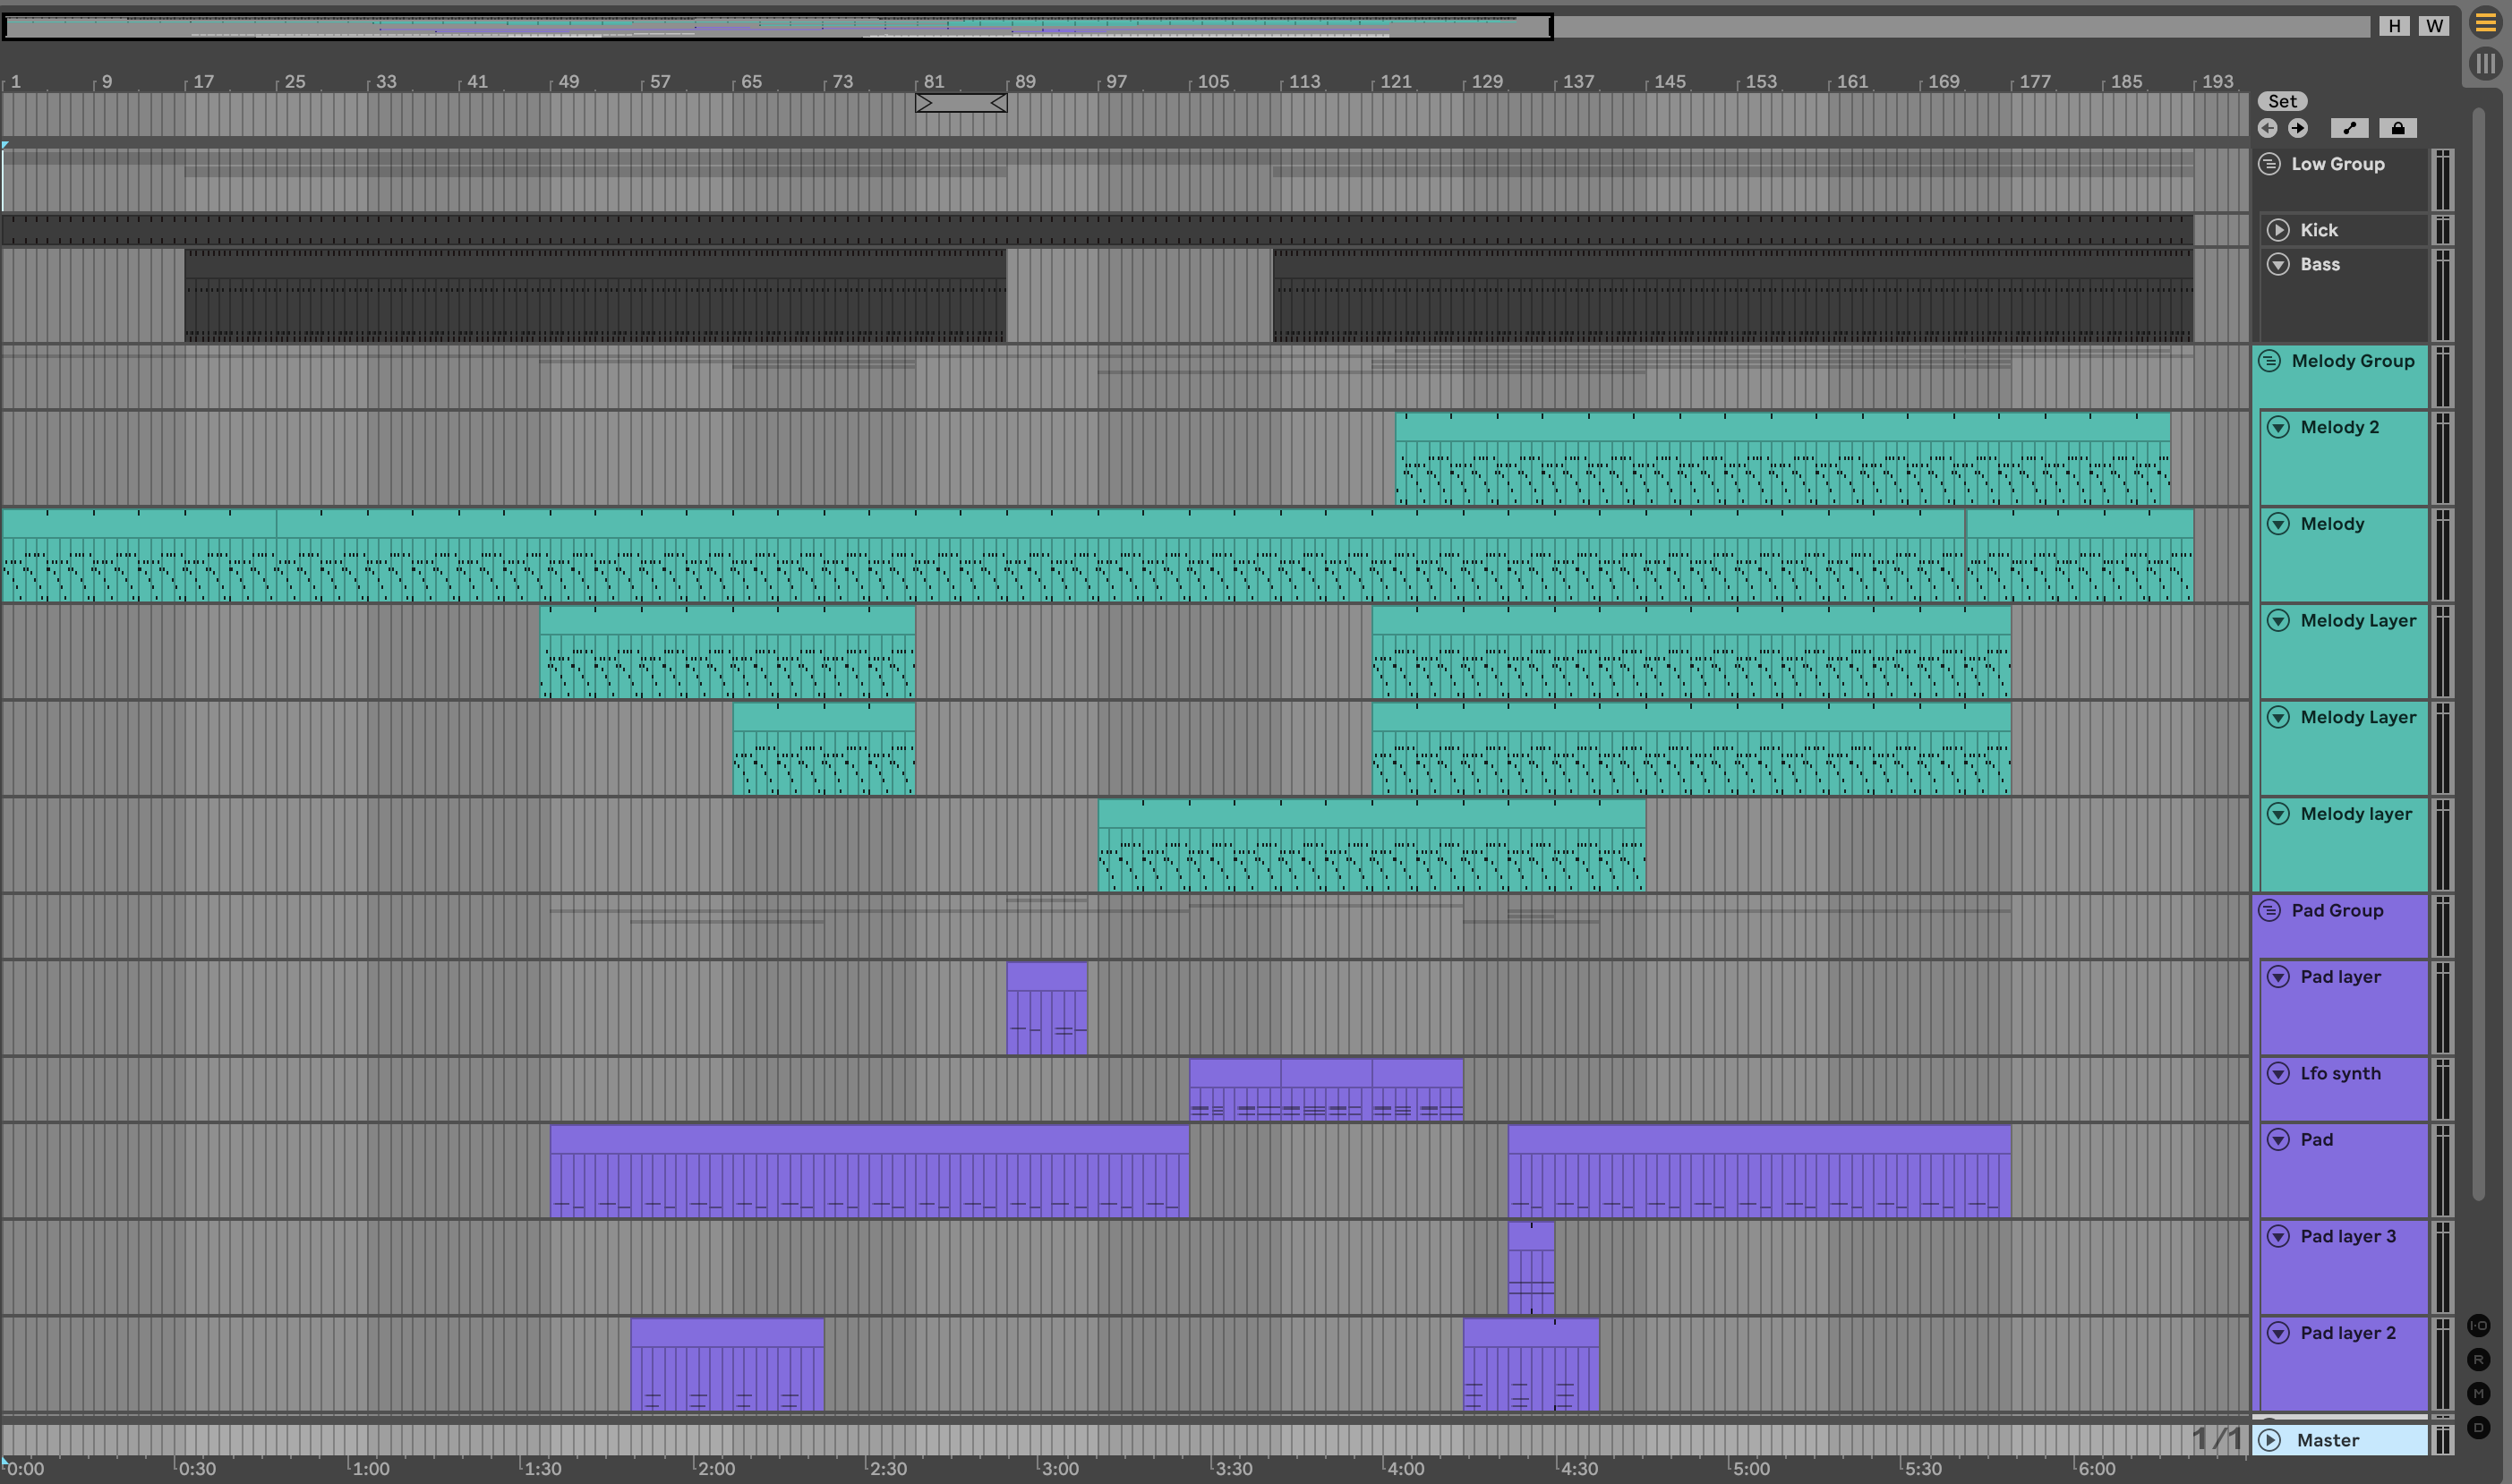The image size is (2512, 1484).
Task: Click the Kick track volume meter
Action: (x=2443, y=230)
